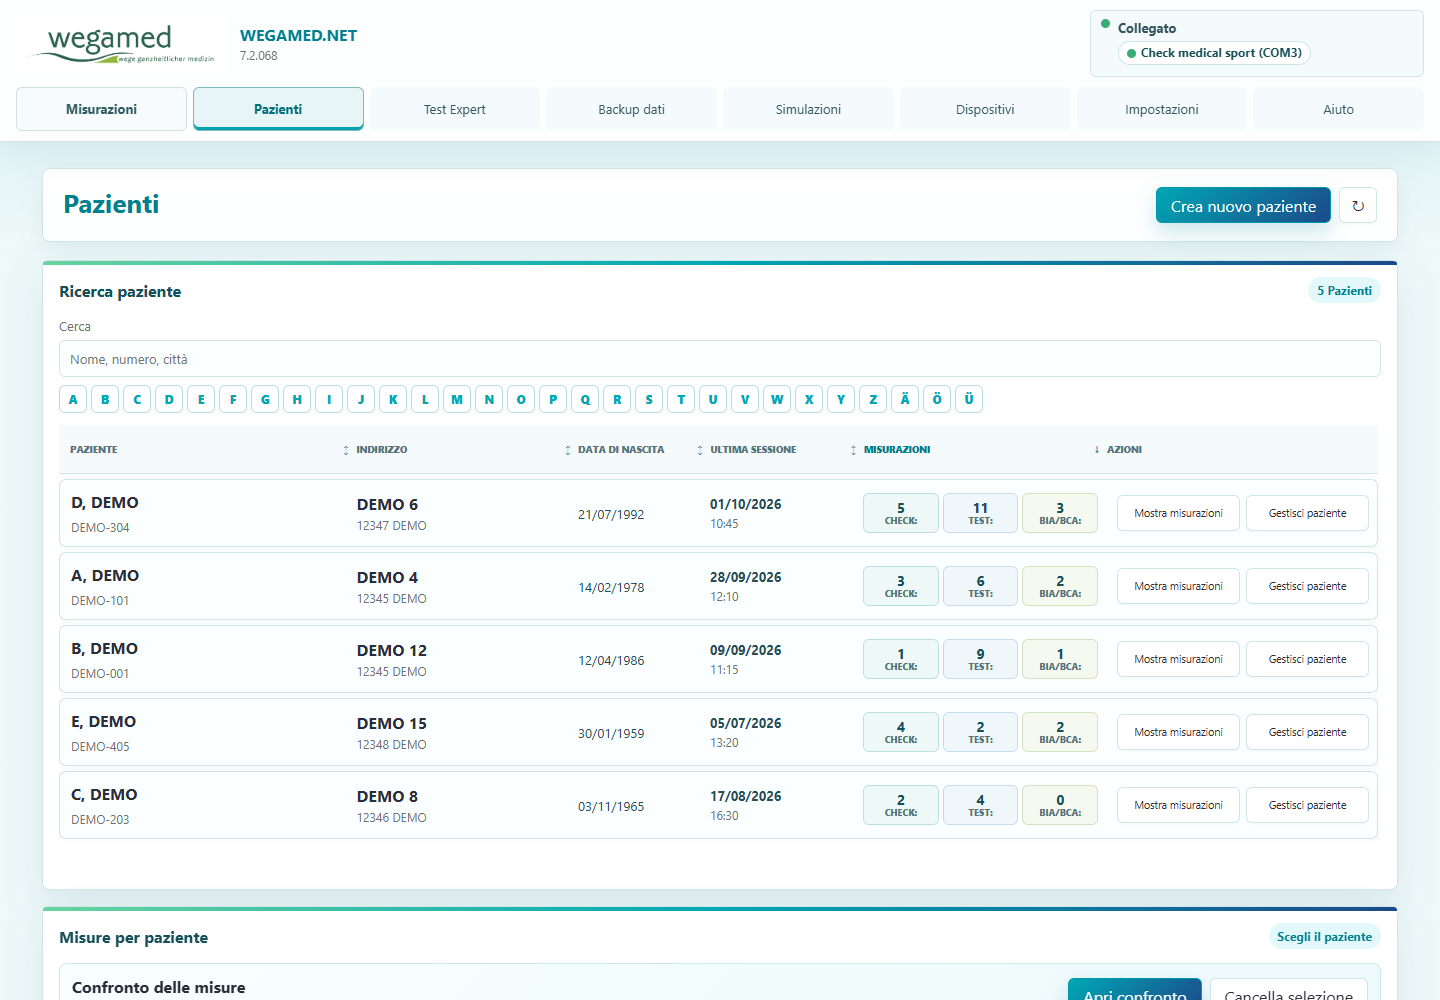Sort the table by ULTIMA SESSIONE

click(x=753, y=450)
